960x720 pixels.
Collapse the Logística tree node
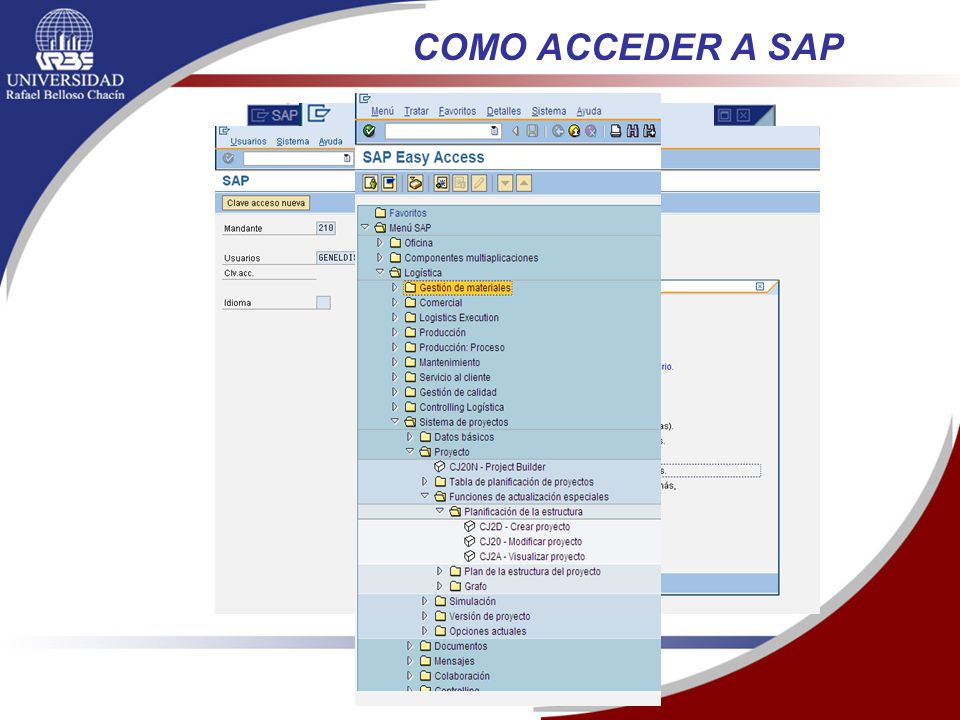pyautogui.click(x=380, y=272)
